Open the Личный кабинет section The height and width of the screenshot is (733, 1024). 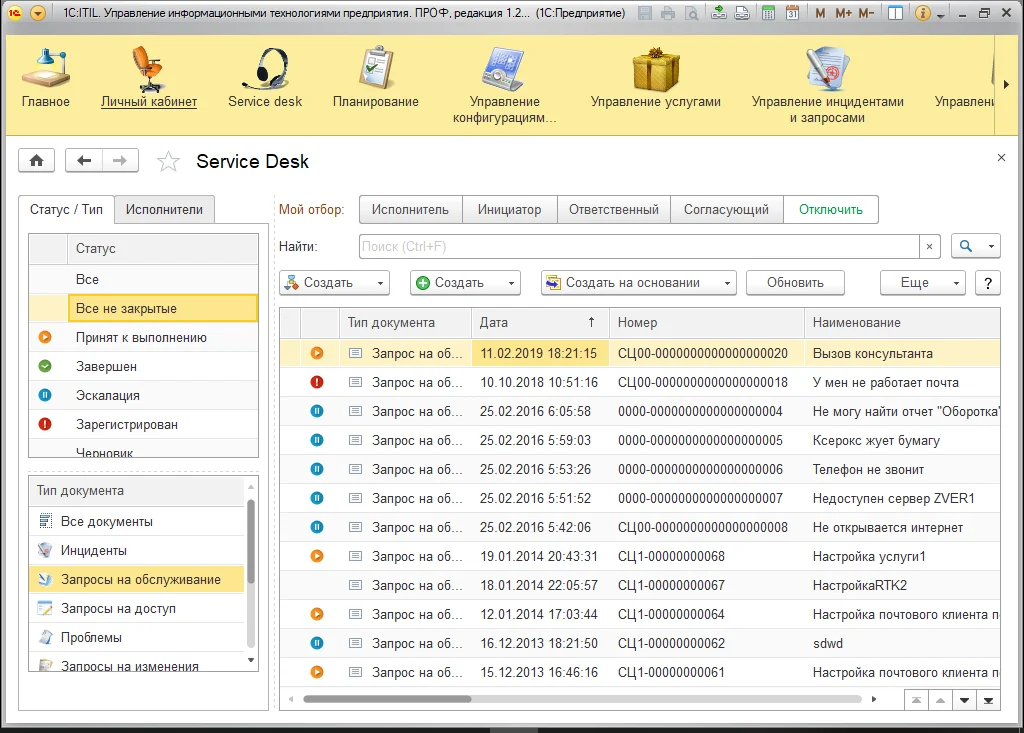[x=149, y=77]
